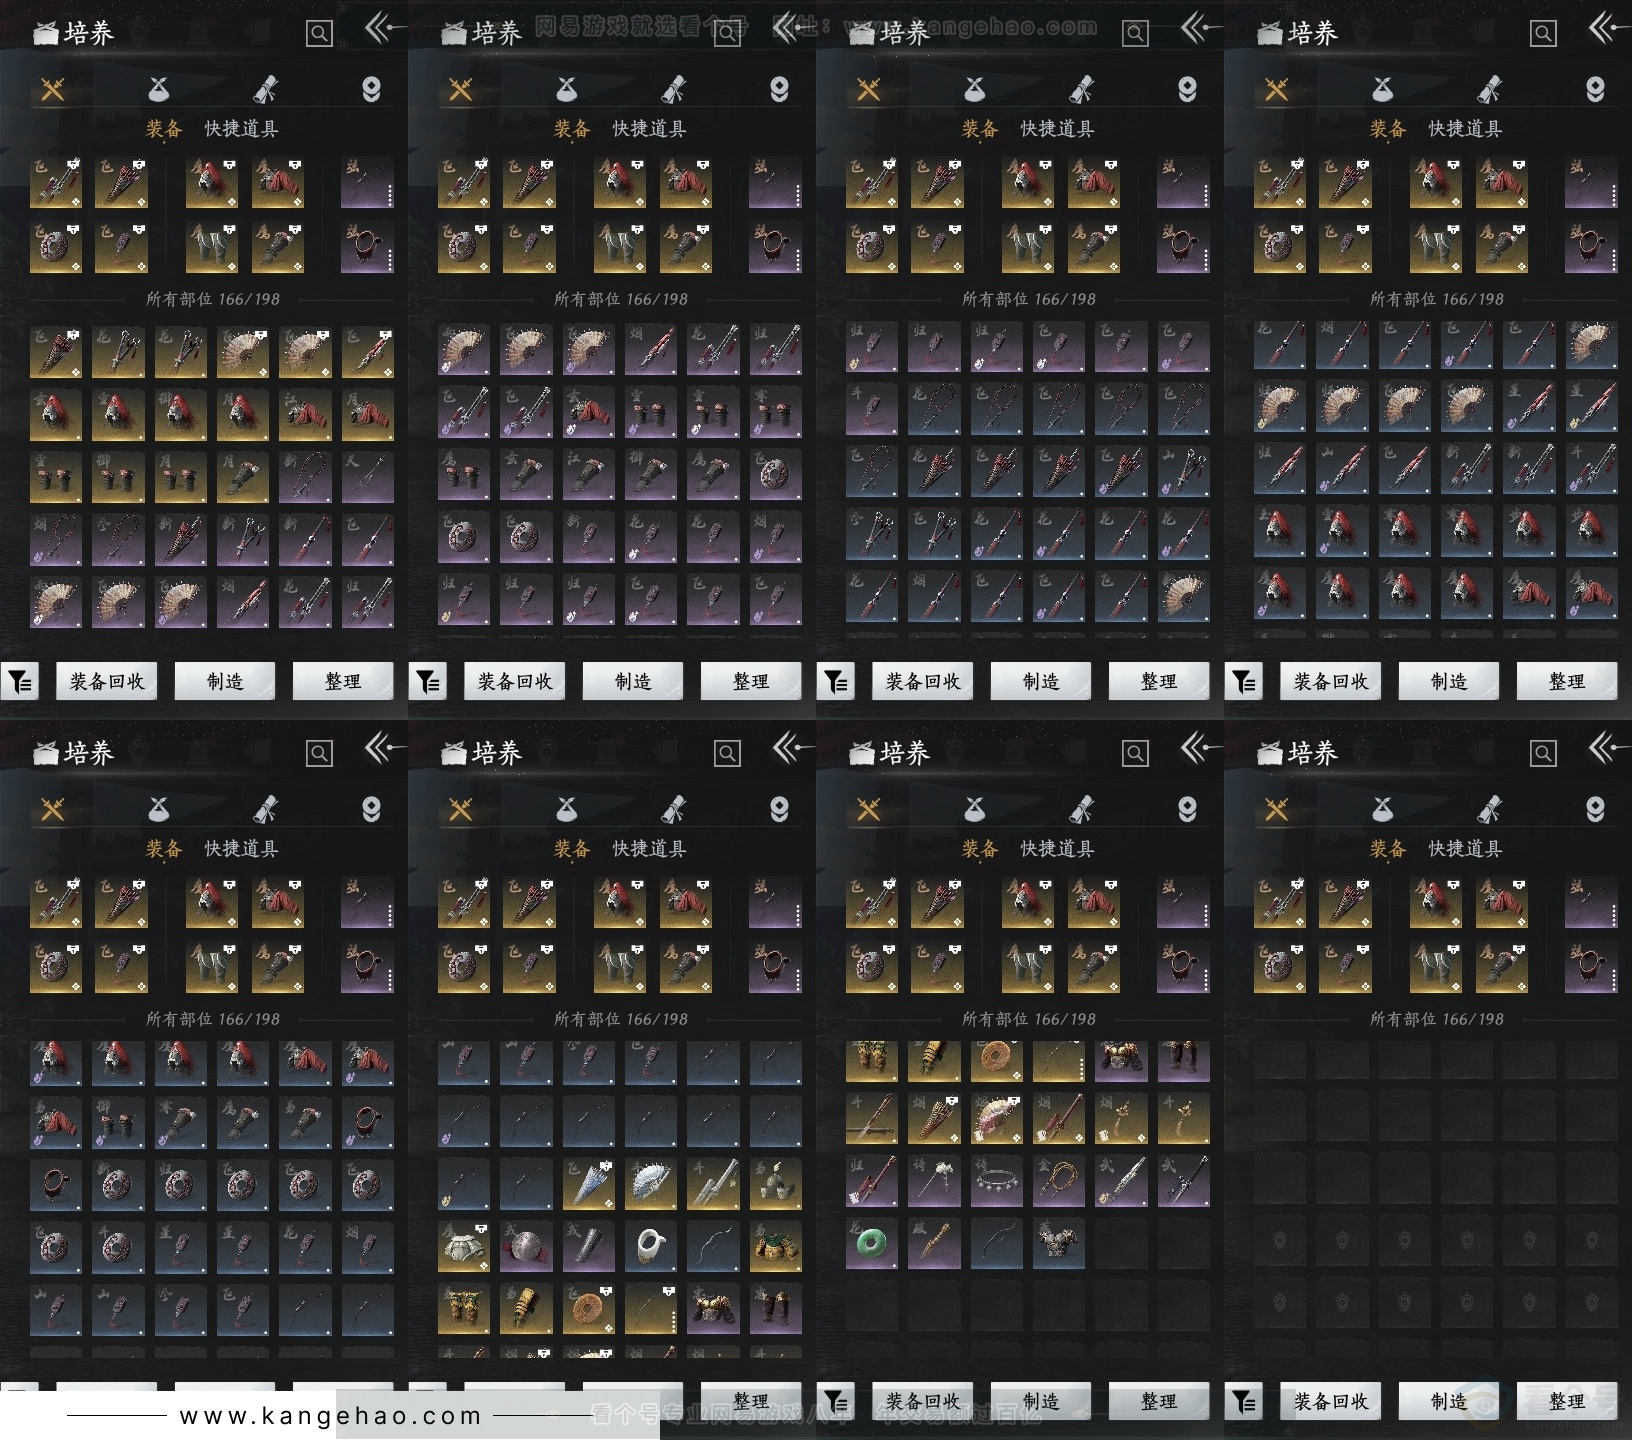Click 装备回收 in third bottom panel
Viewport: 1632px width, 1440px height.
click(x=923, y=1402)
